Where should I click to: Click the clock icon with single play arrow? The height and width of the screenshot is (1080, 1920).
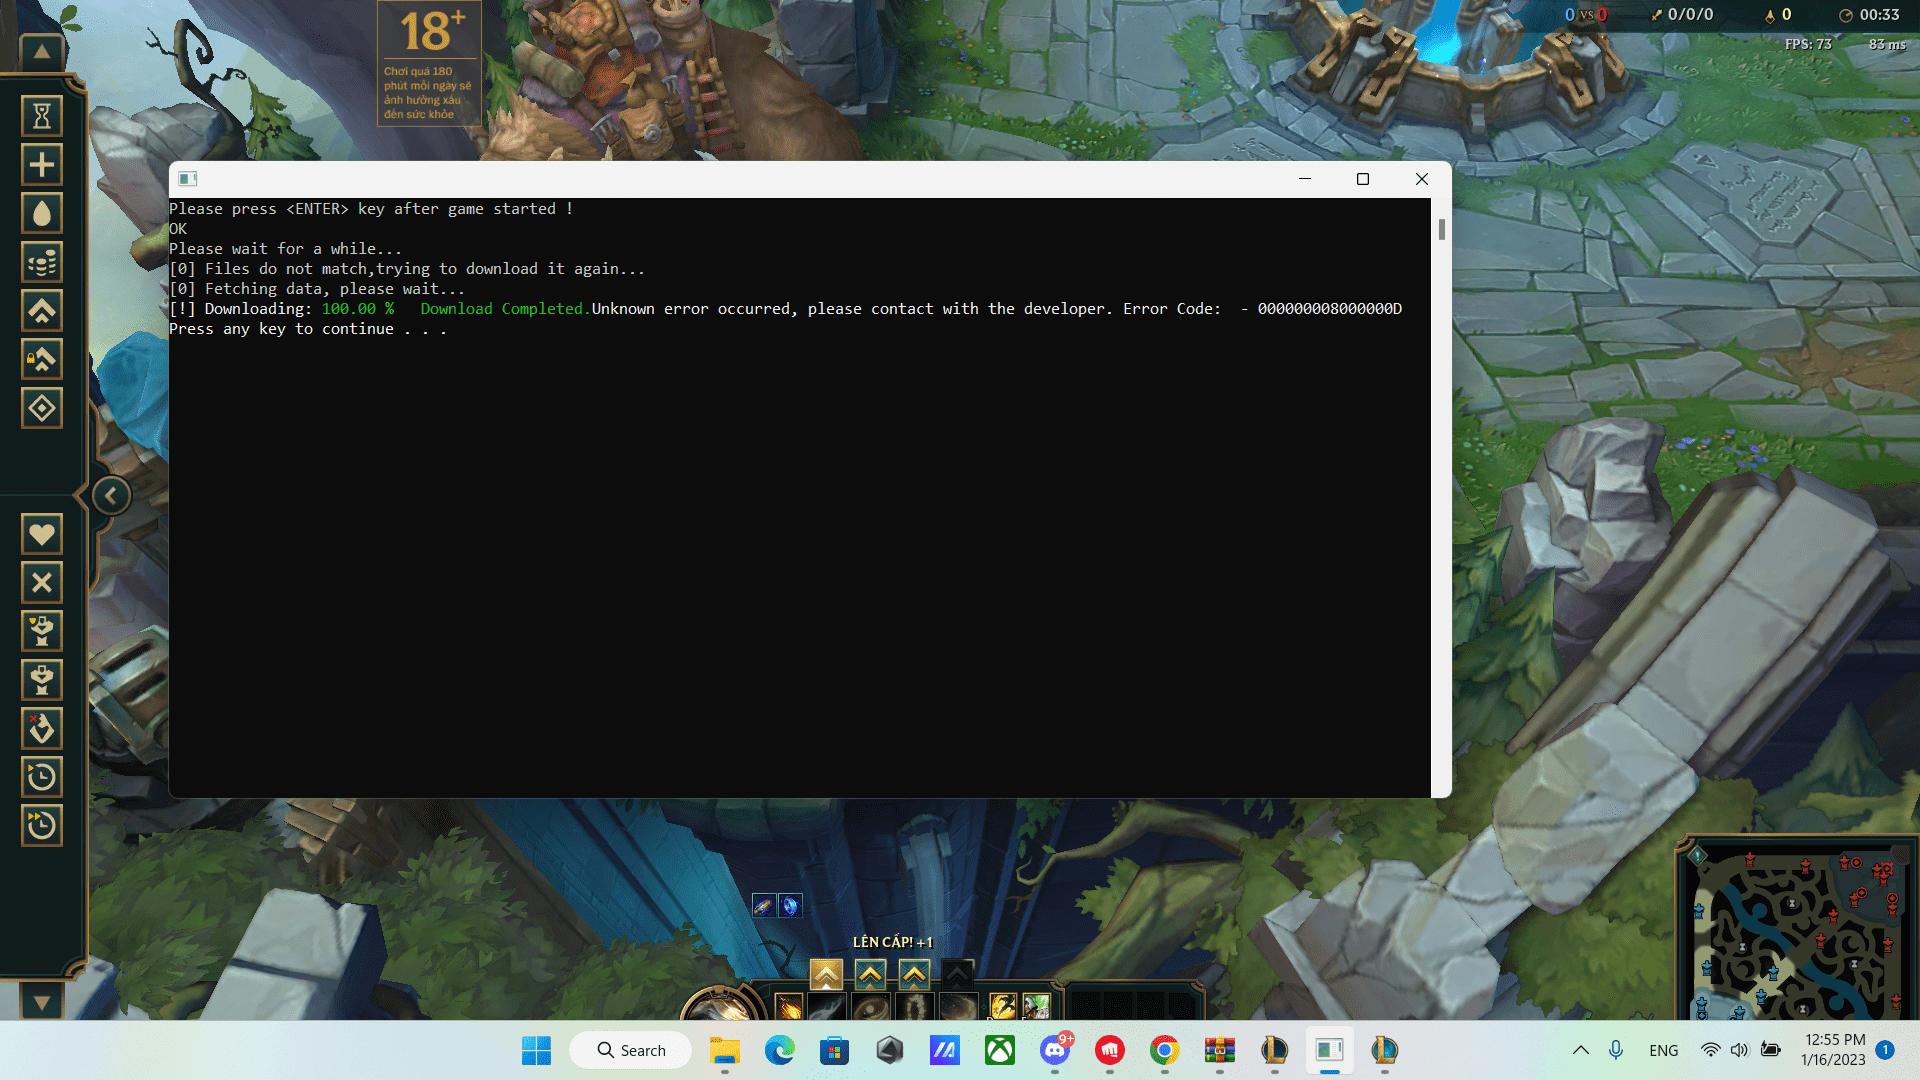click(x=42, y=777)
